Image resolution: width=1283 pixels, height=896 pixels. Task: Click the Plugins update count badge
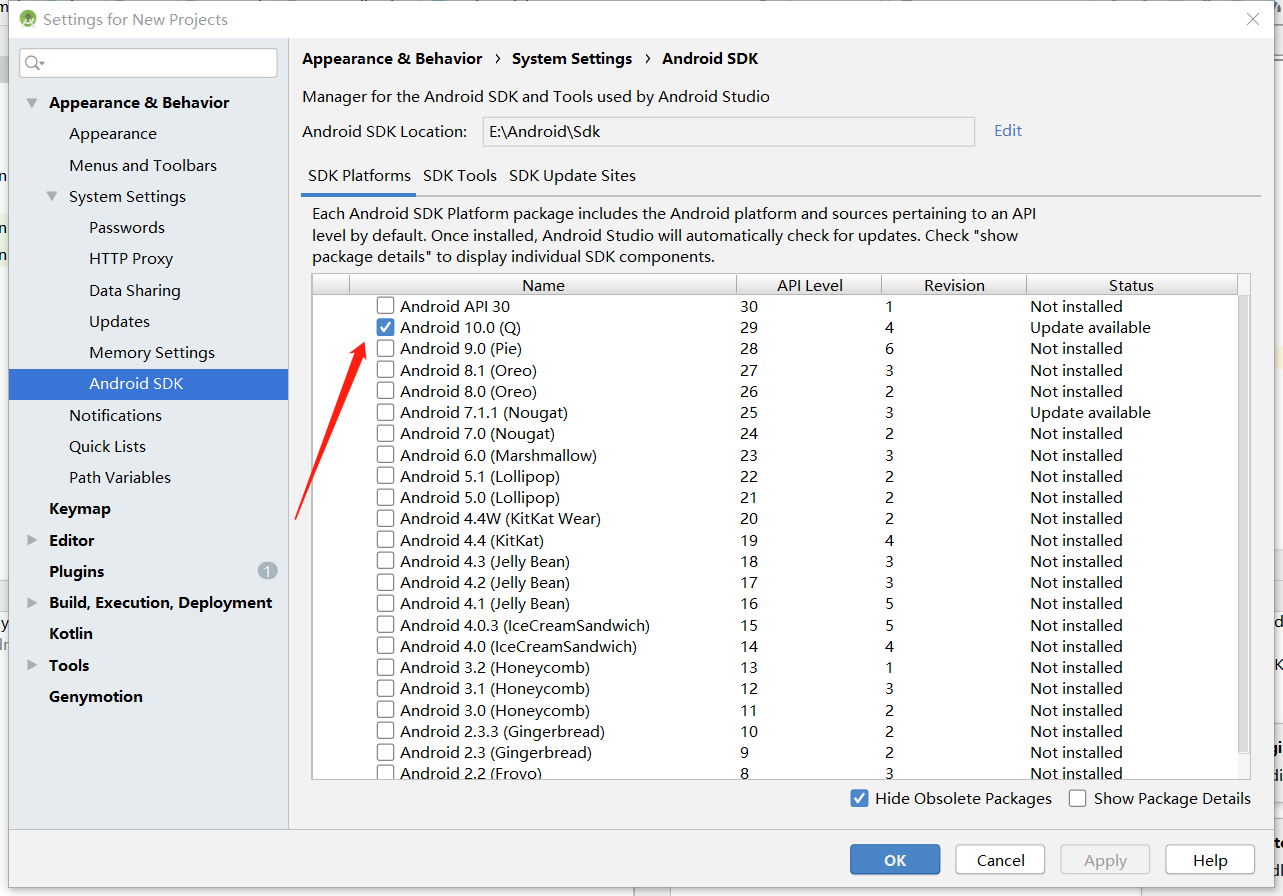pos(267,571)
